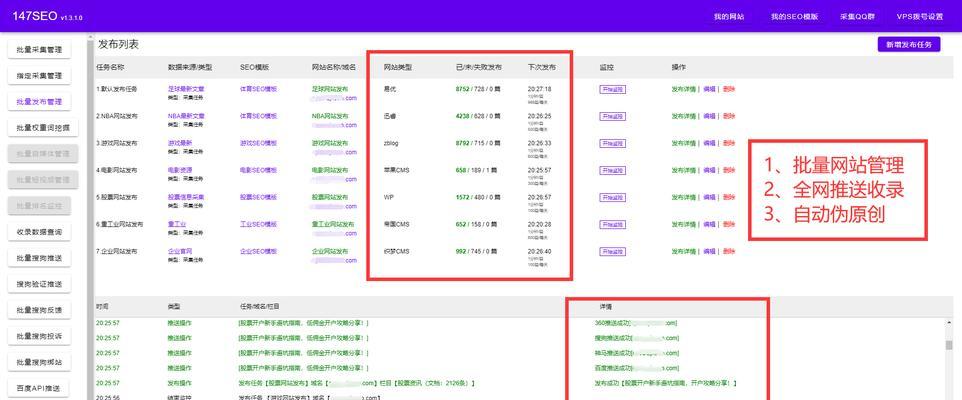
Task: Open 收录数据查询 from the sidebar
Action: point(39,232)
